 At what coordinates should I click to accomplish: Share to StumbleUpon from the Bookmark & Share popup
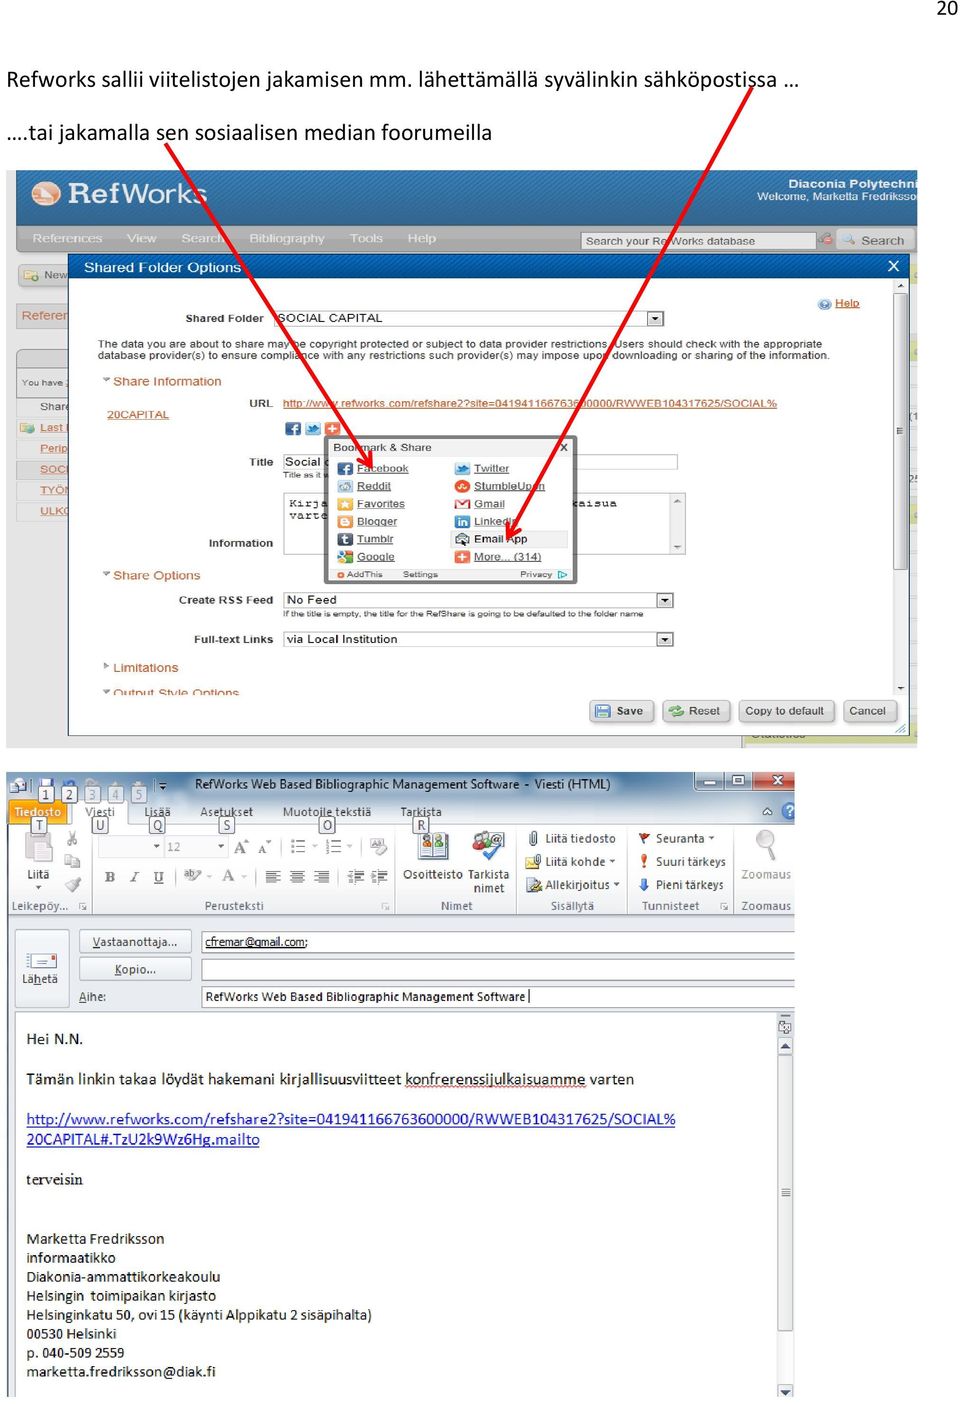pos(500,486)
